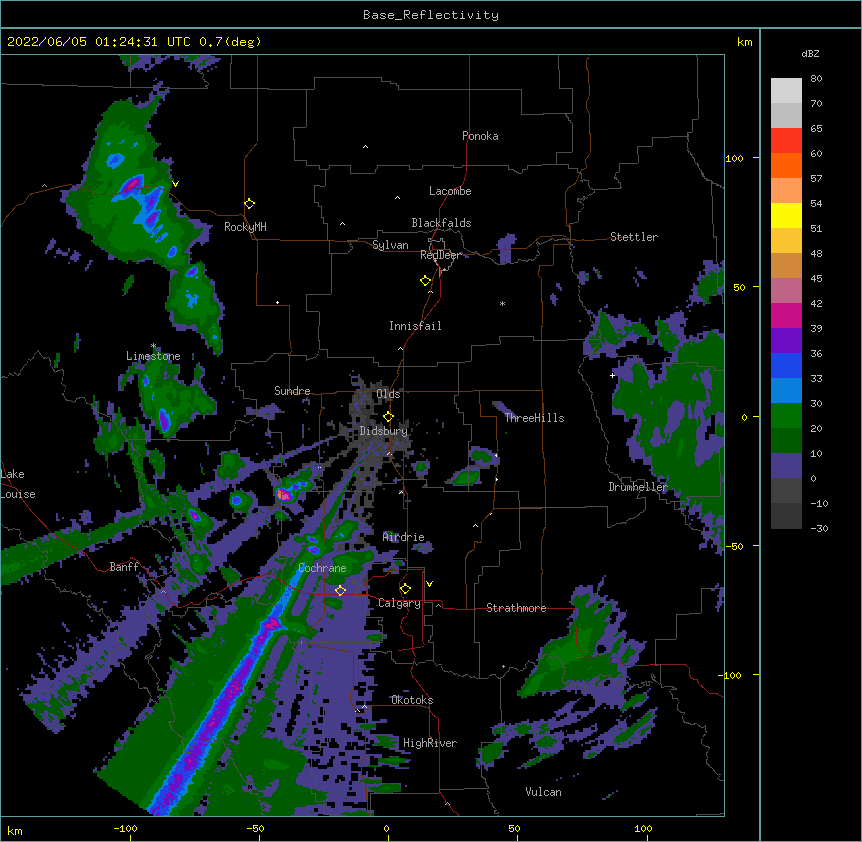Click the red swatch between 65 and 60 dBZ
Screen dimensions: 862x842
(786, 141)
